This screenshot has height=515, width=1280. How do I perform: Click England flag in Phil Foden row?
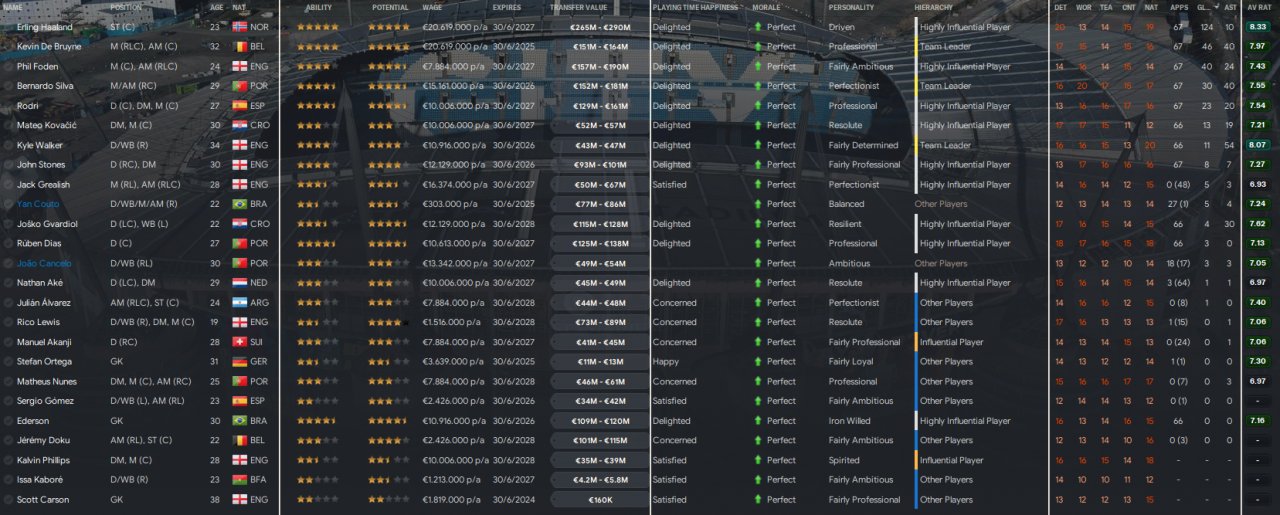point(239,66)
